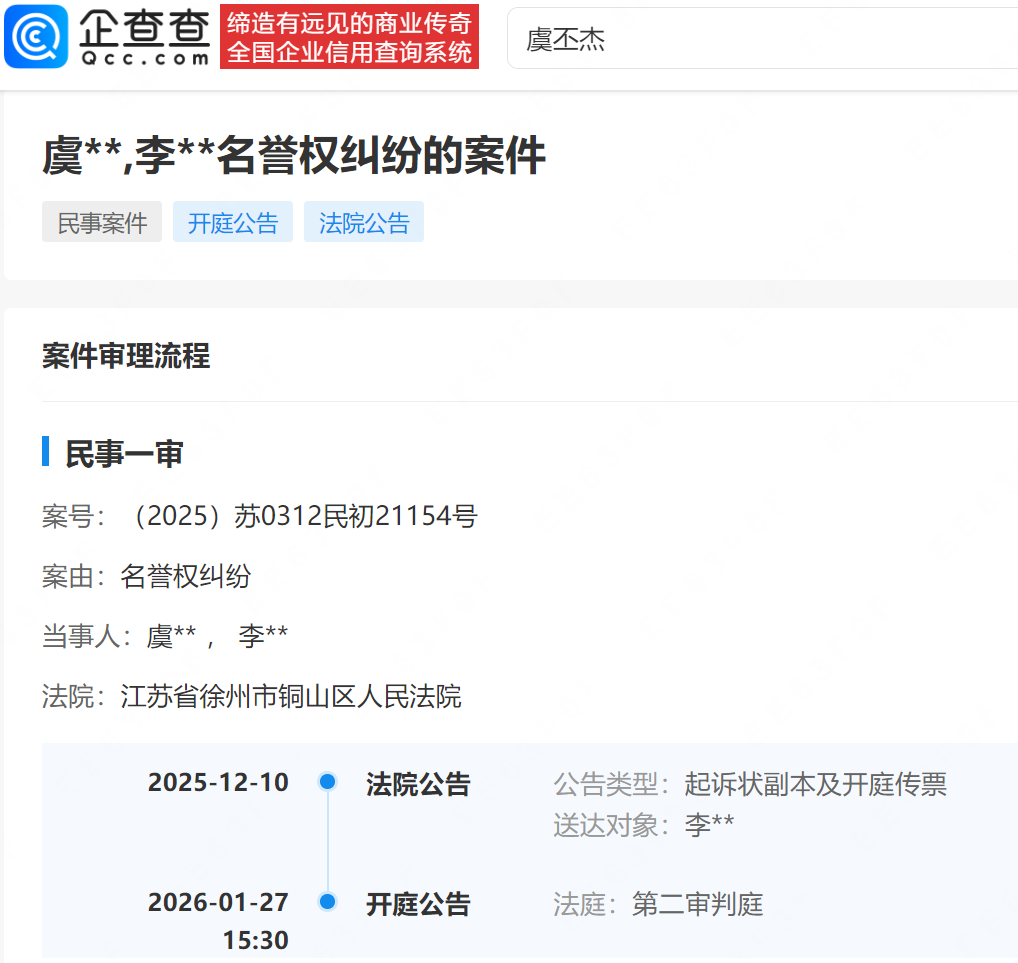Click the timeline dot for 2026-01-27
The image size is (1018, 963).
(x=327, y=902)
